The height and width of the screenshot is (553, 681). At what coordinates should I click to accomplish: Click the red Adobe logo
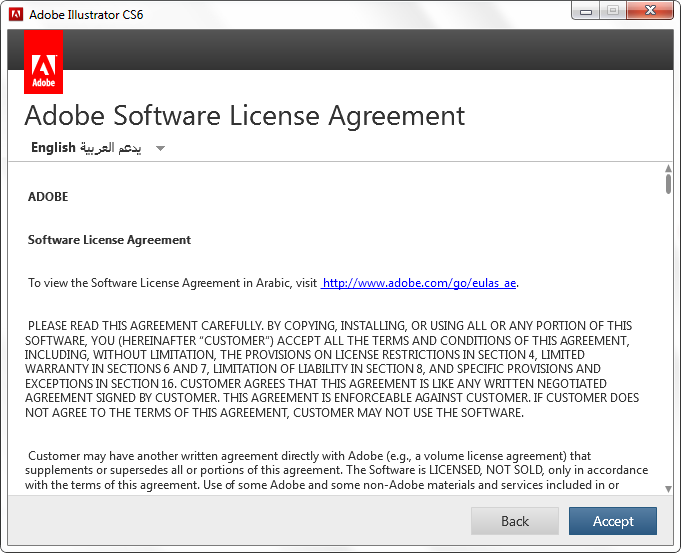coord(43,62)
